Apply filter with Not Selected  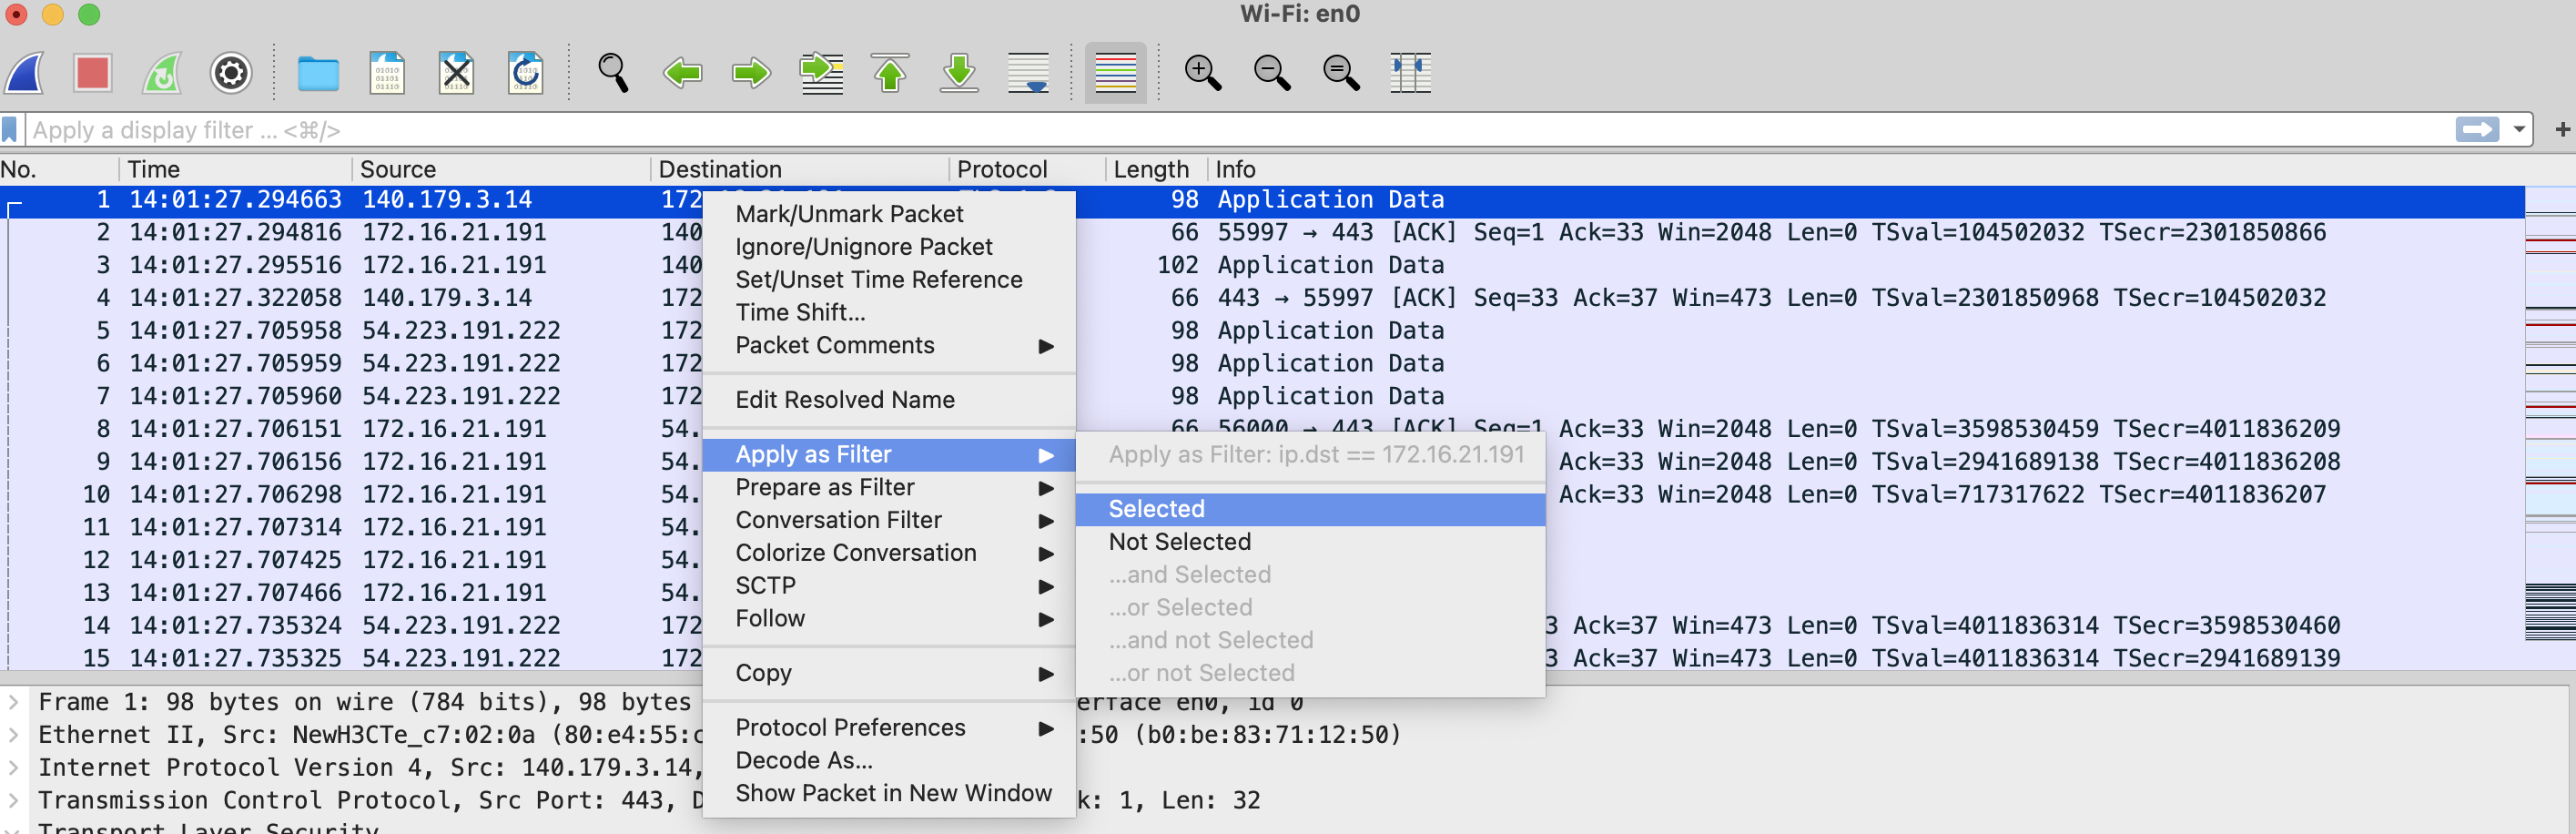tap(1310, 542)
